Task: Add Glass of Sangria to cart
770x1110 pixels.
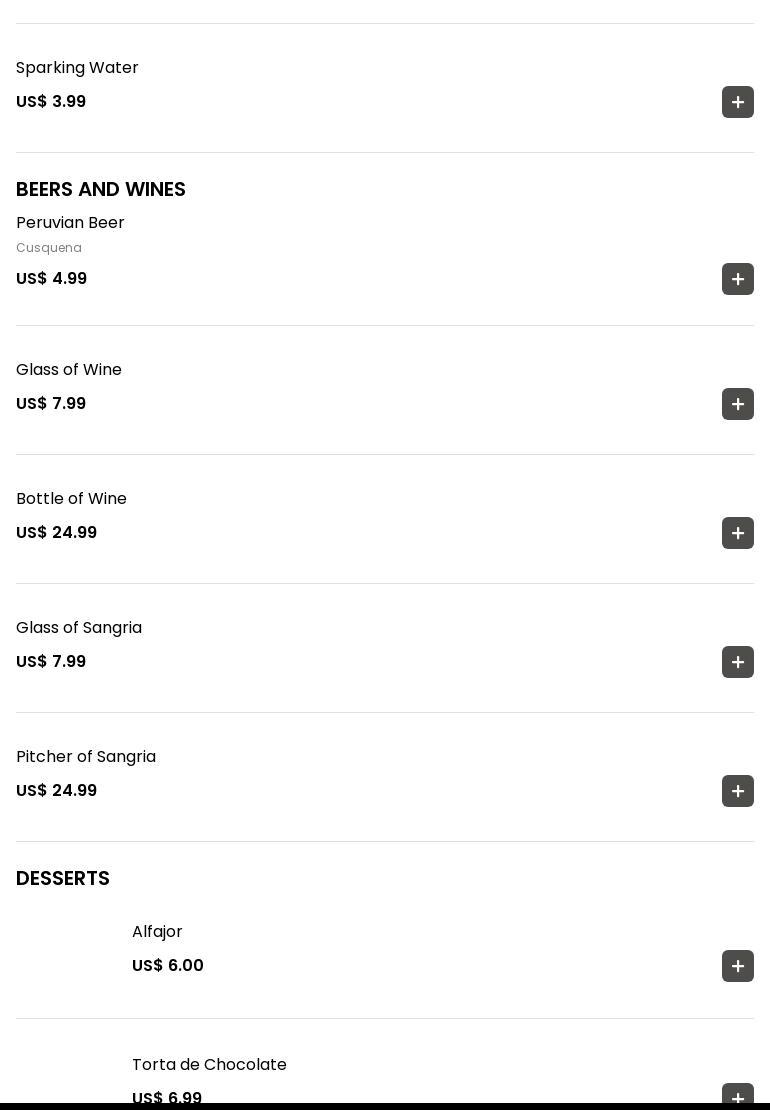Action: pos(738,662)
